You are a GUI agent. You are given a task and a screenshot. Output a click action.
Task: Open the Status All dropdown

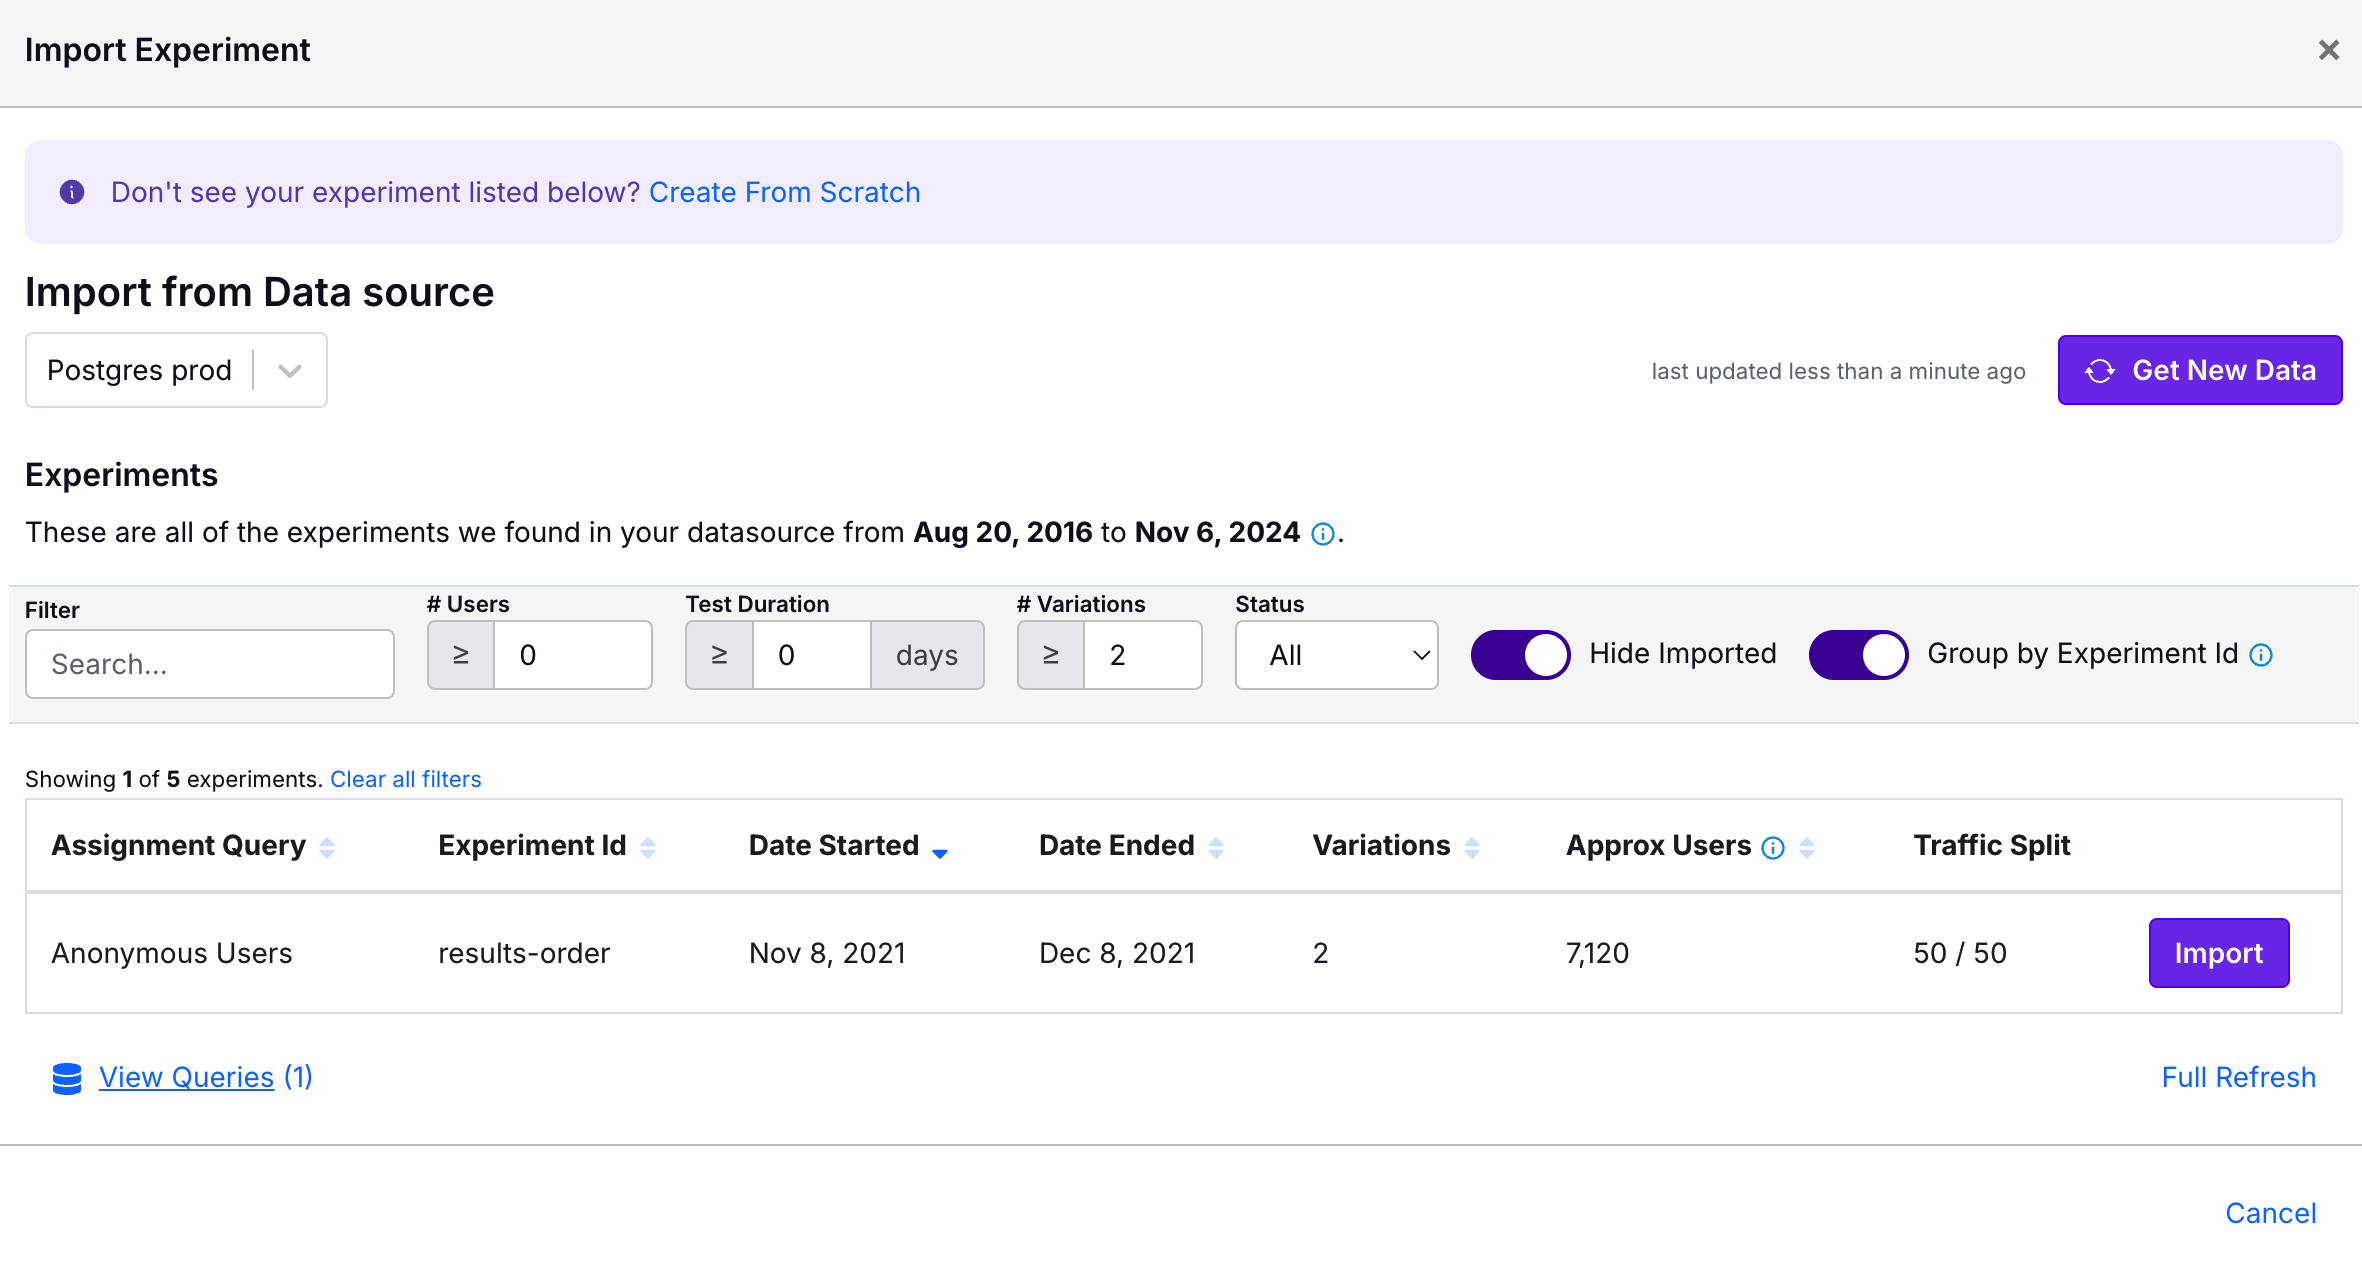pyautogui.click(x=1336, y=654)
